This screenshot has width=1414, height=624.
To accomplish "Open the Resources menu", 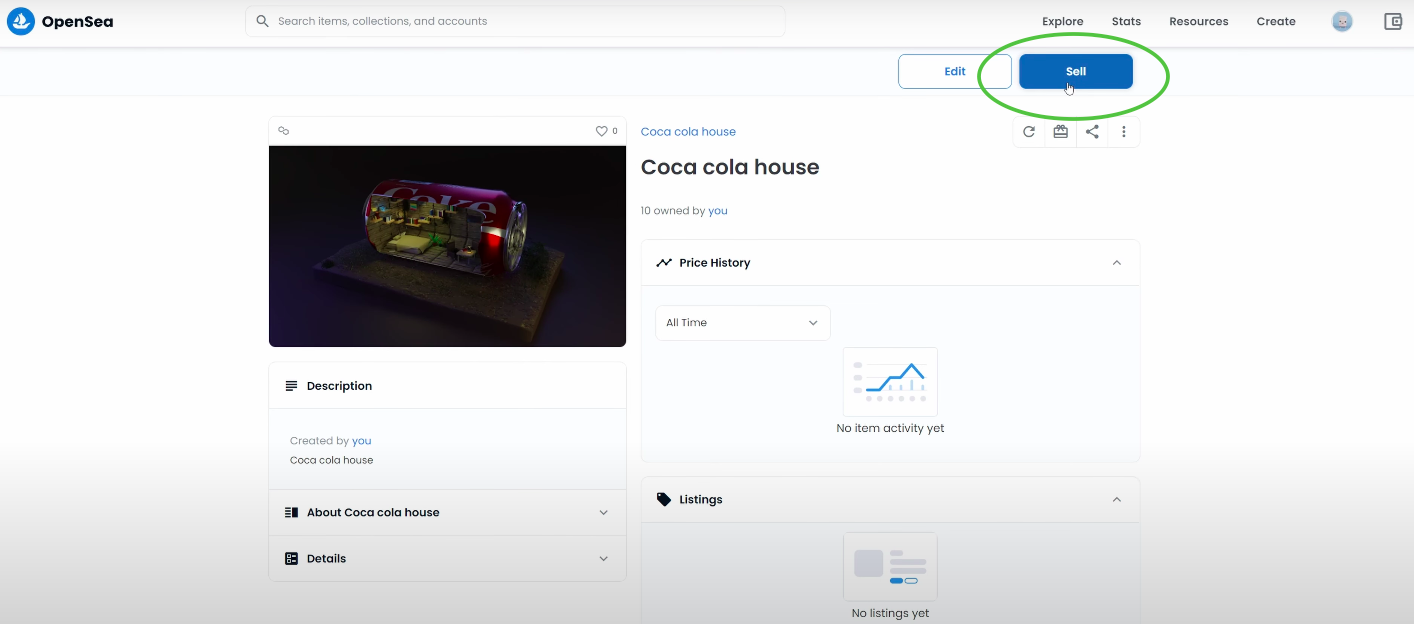I will click(x=1199, y=21).
